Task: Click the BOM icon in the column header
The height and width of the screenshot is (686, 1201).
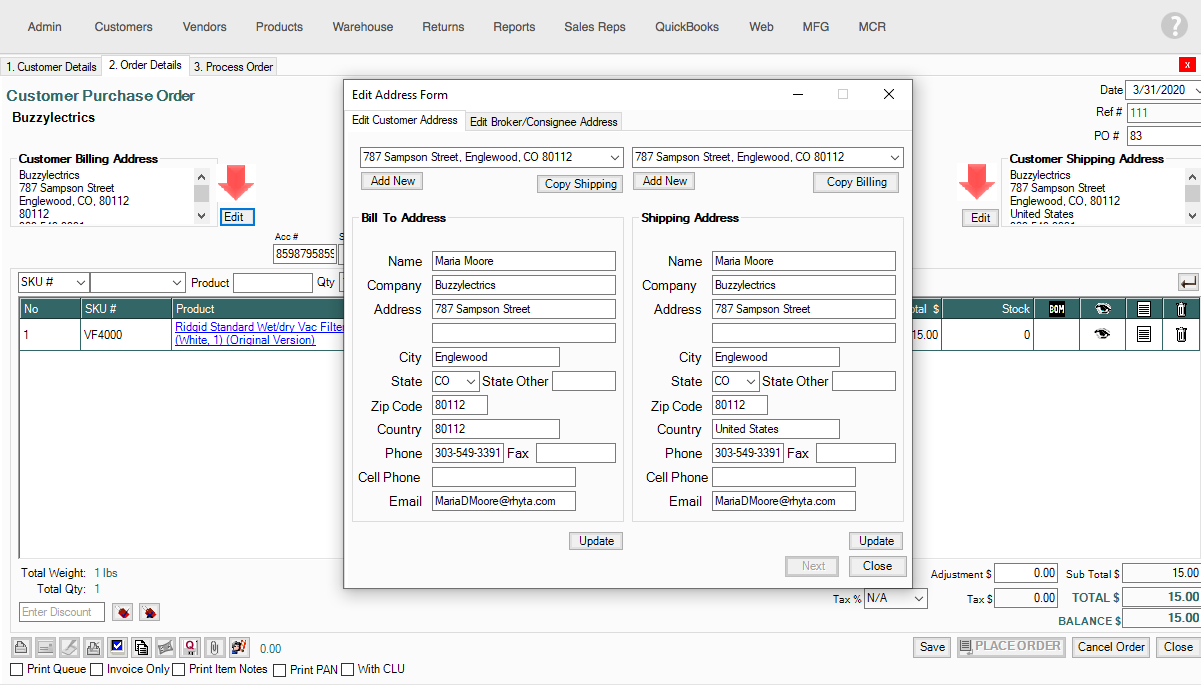Action: pos(1056,309)
